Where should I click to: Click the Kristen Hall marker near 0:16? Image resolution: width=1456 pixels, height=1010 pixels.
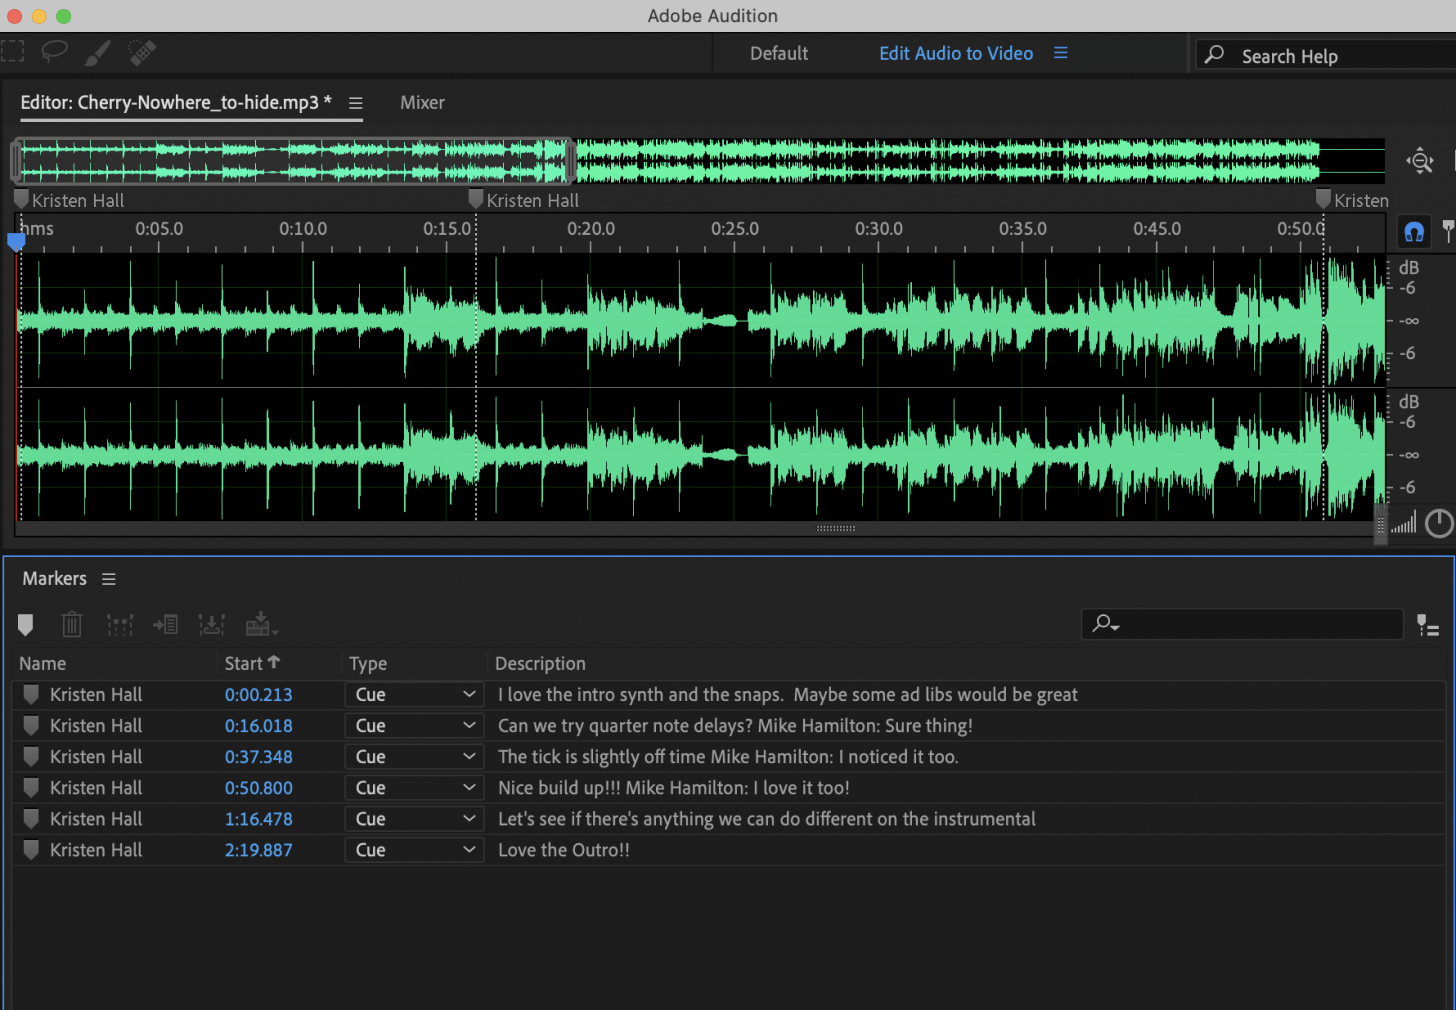coord(476,199)
